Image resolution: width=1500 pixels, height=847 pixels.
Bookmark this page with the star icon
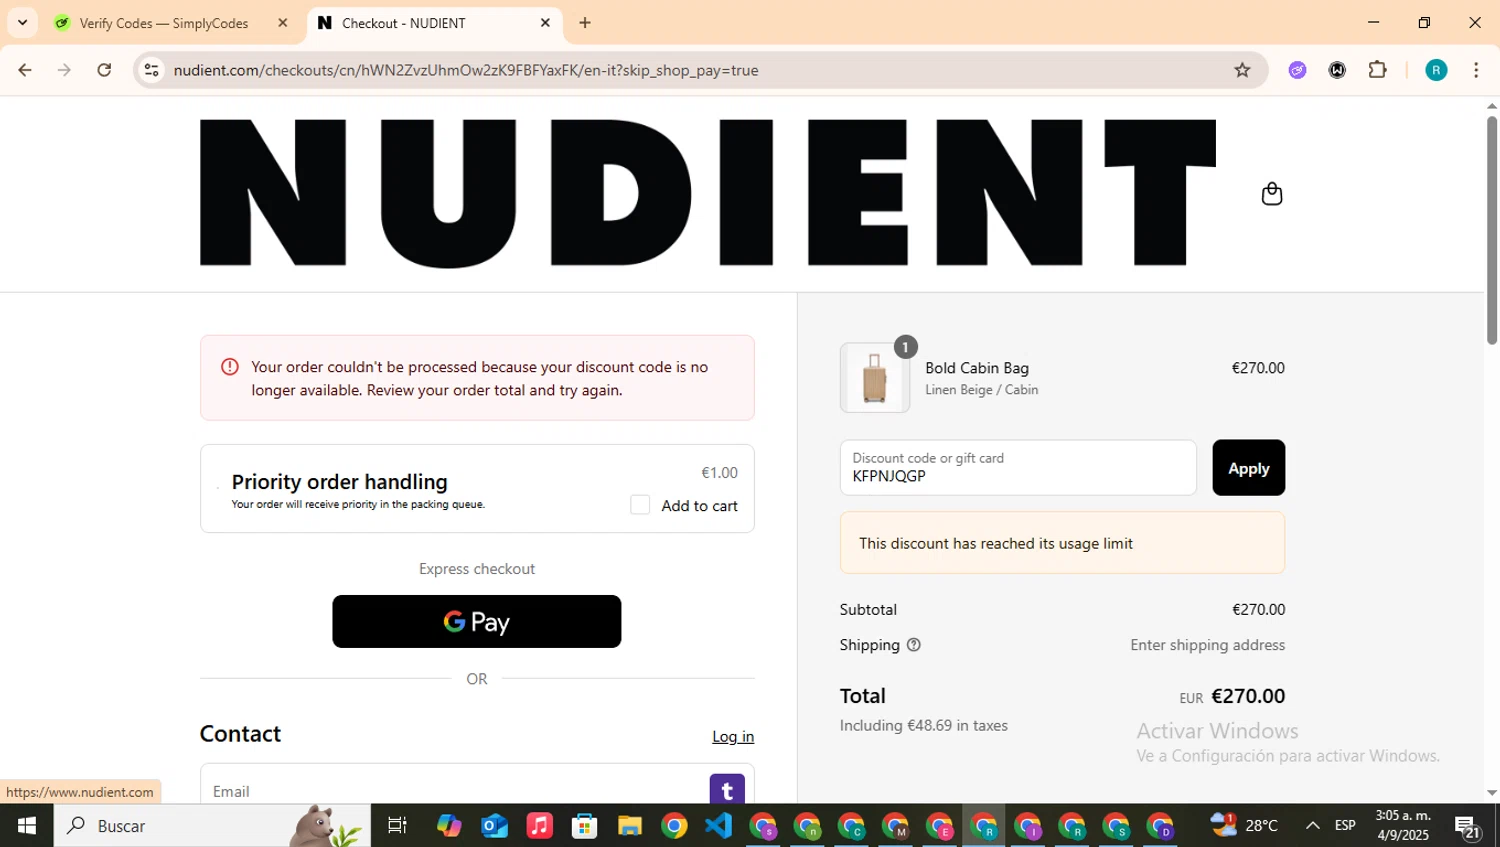pyautogui.click(x=1242, y=70)
